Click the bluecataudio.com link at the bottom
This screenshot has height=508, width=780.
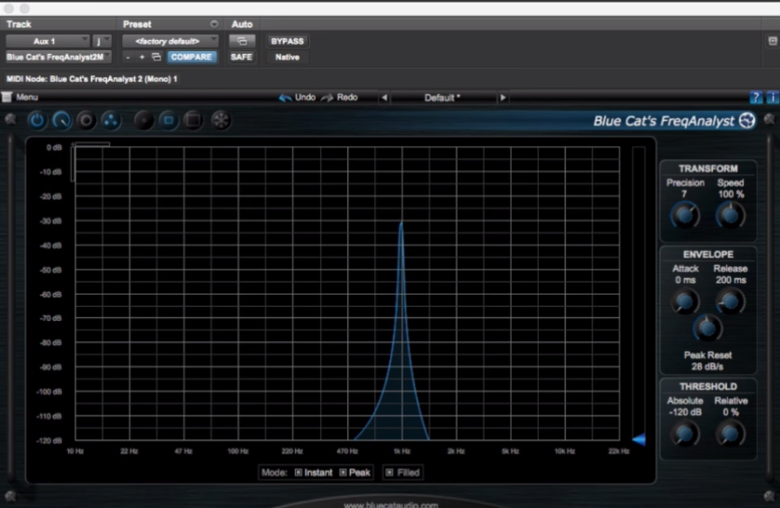click(391, 504)
